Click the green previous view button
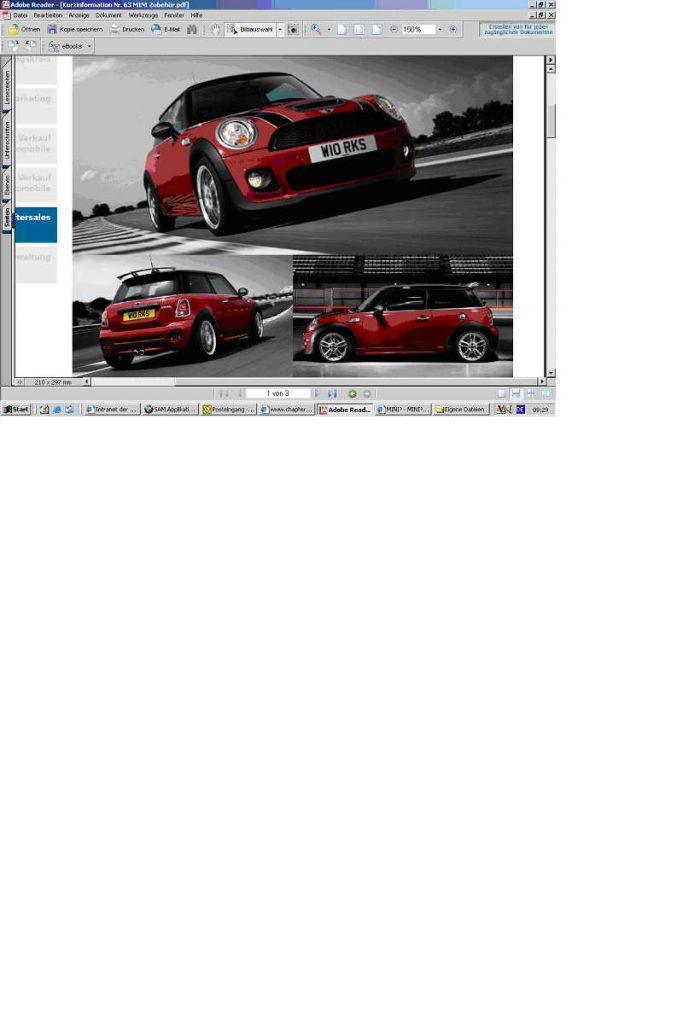683x1024 pixels. click(x=352, y=394)
